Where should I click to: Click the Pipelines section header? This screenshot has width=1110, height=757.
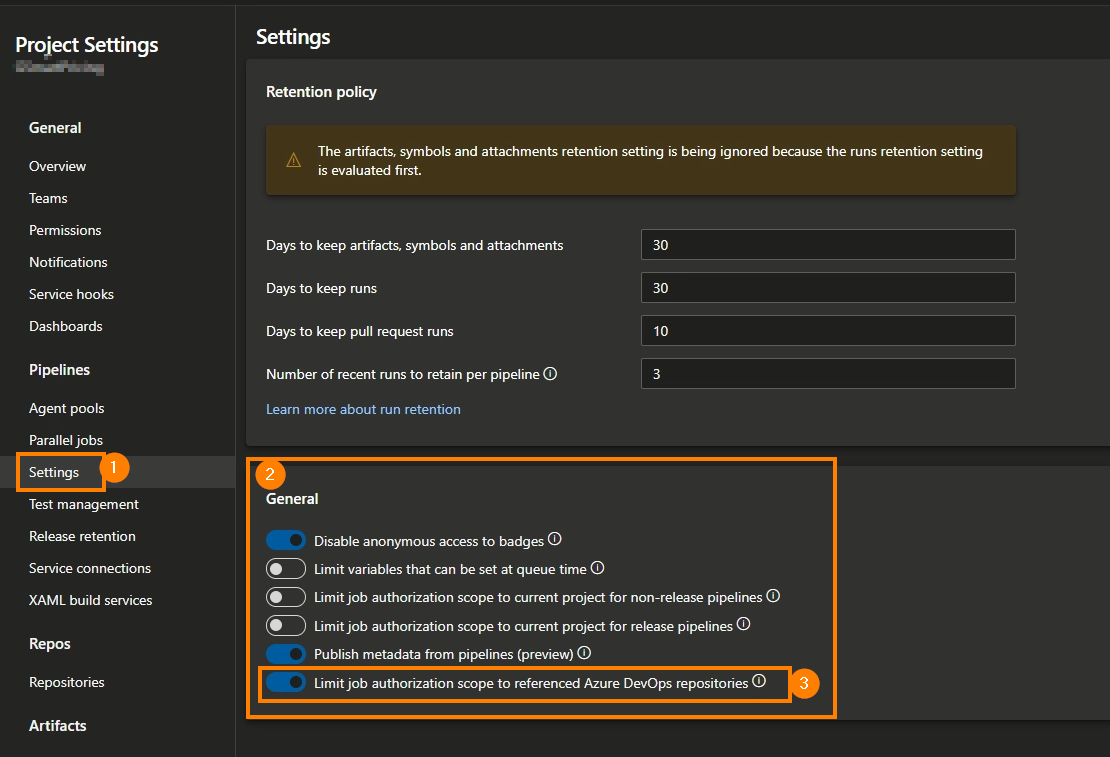59,370
